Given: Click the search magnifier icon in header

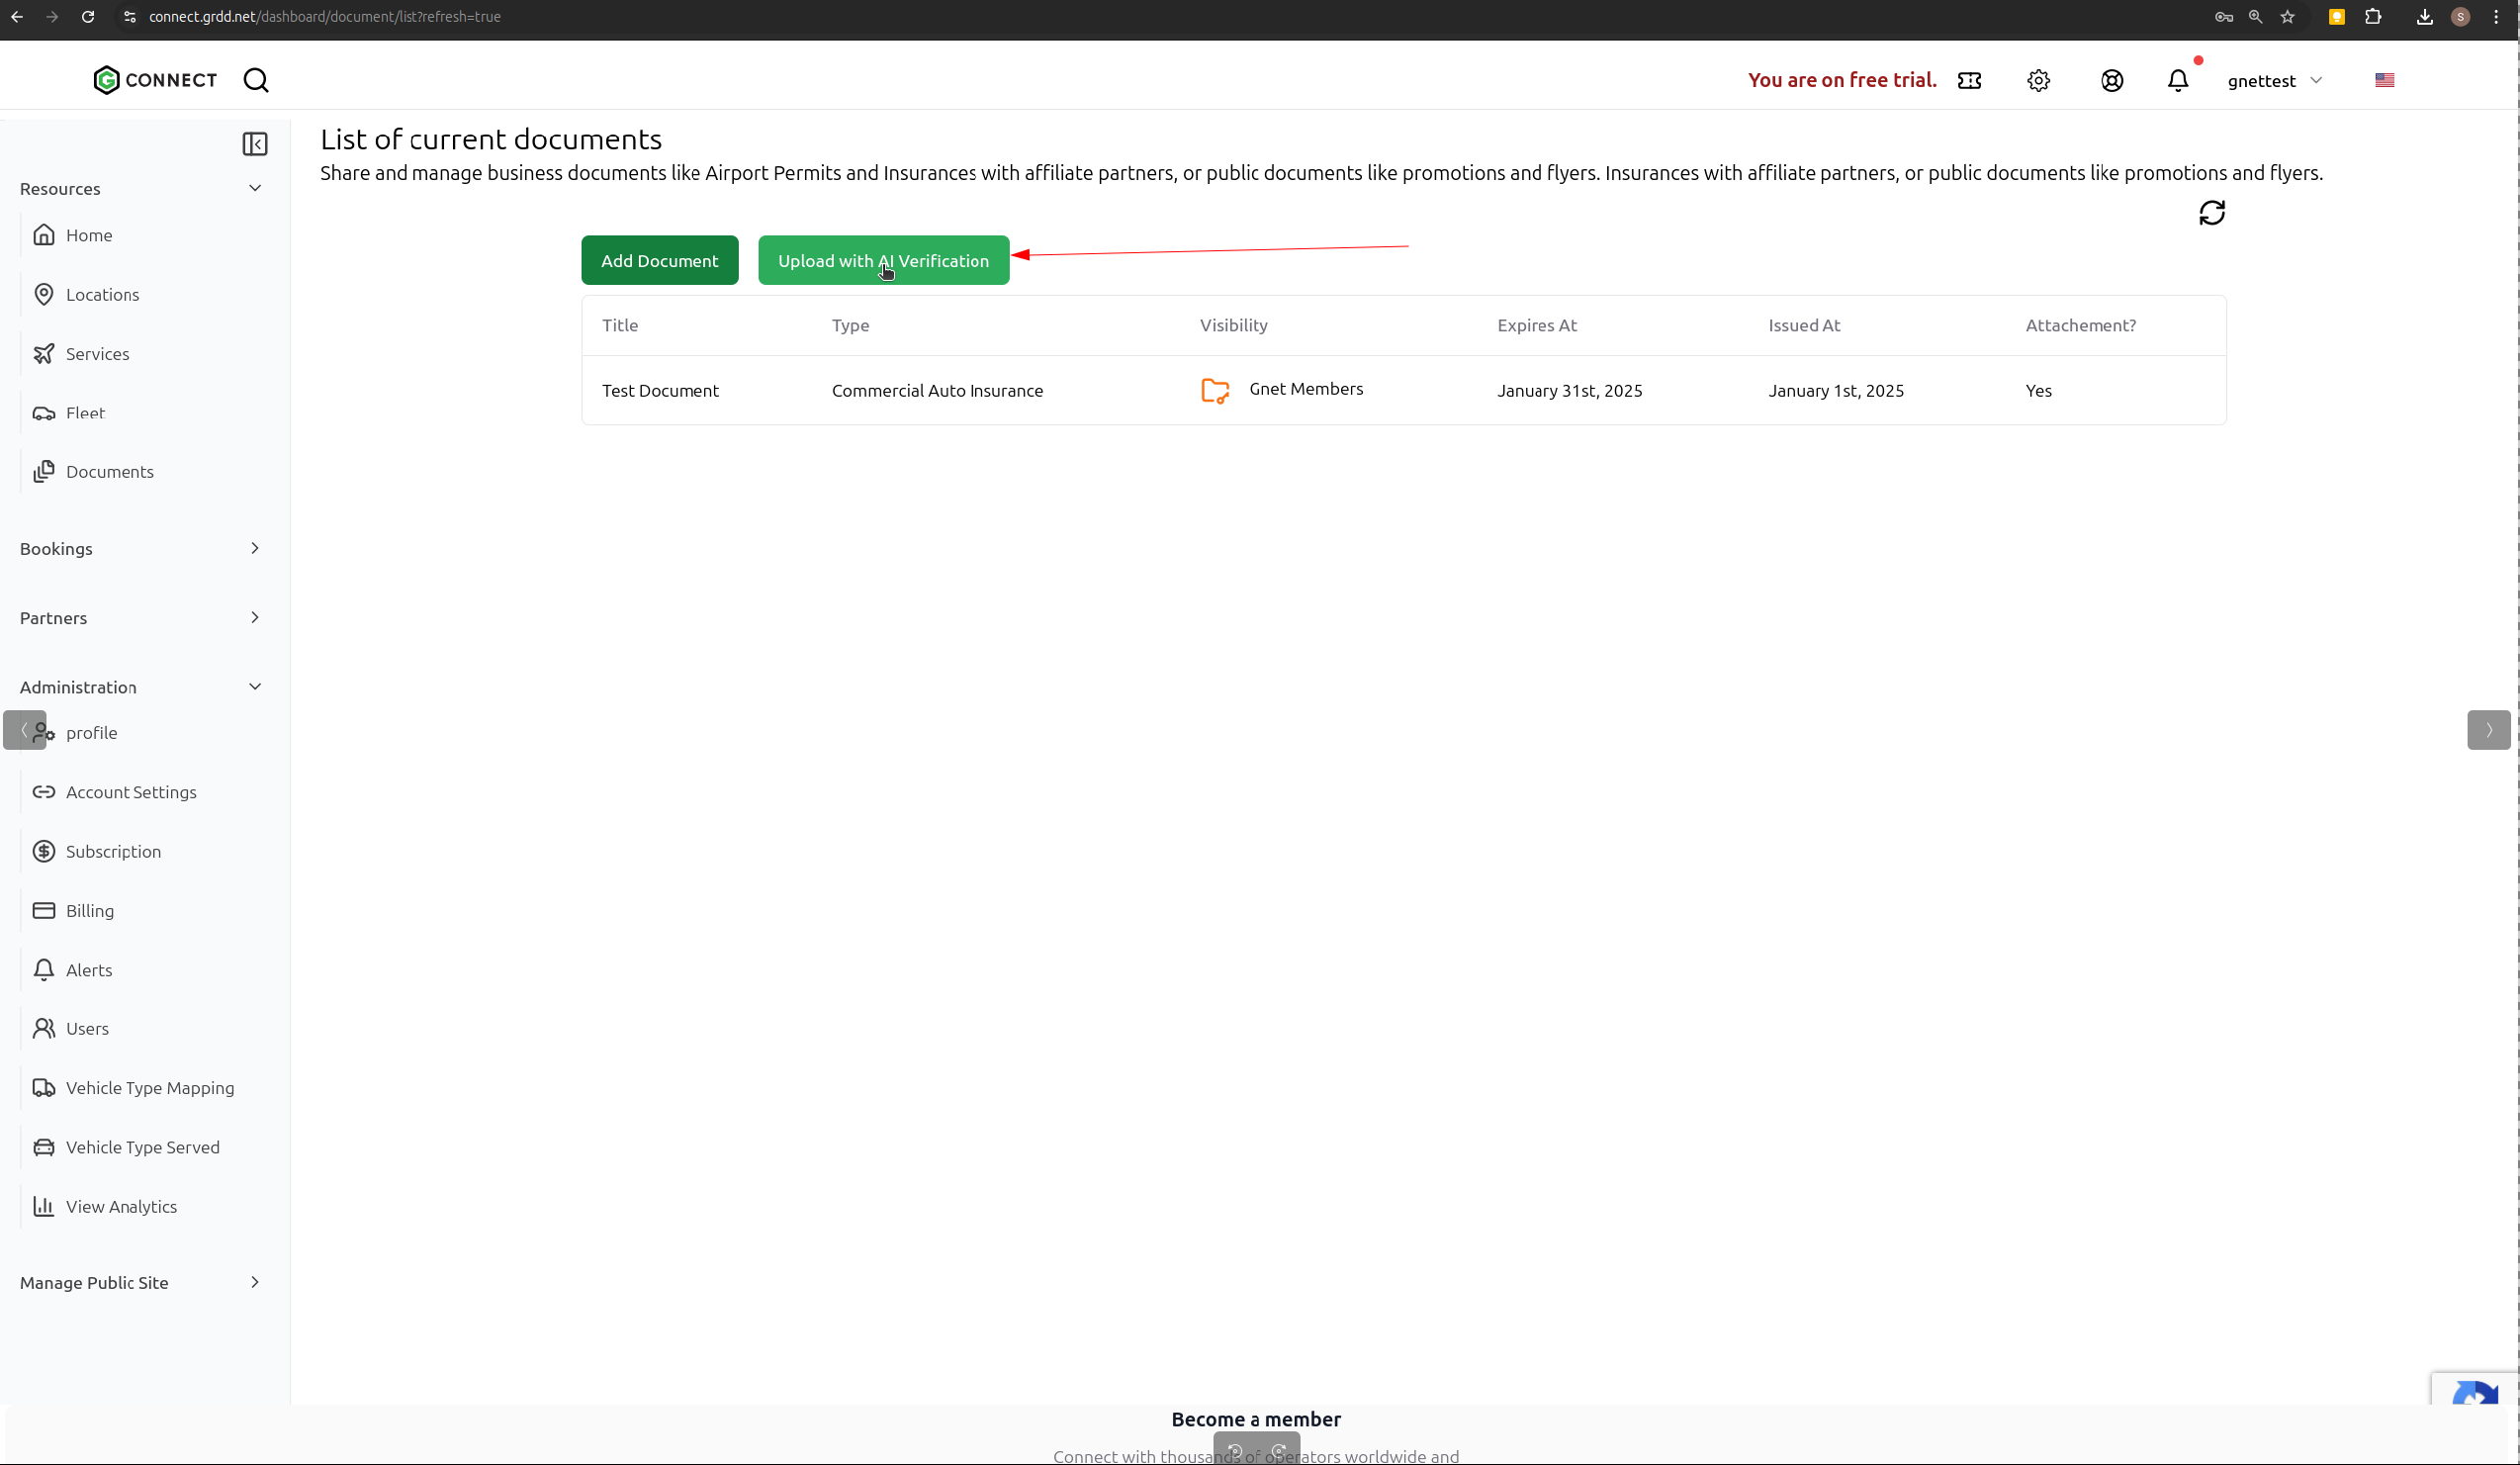Looking at the screenshot, I should point(256,80).
